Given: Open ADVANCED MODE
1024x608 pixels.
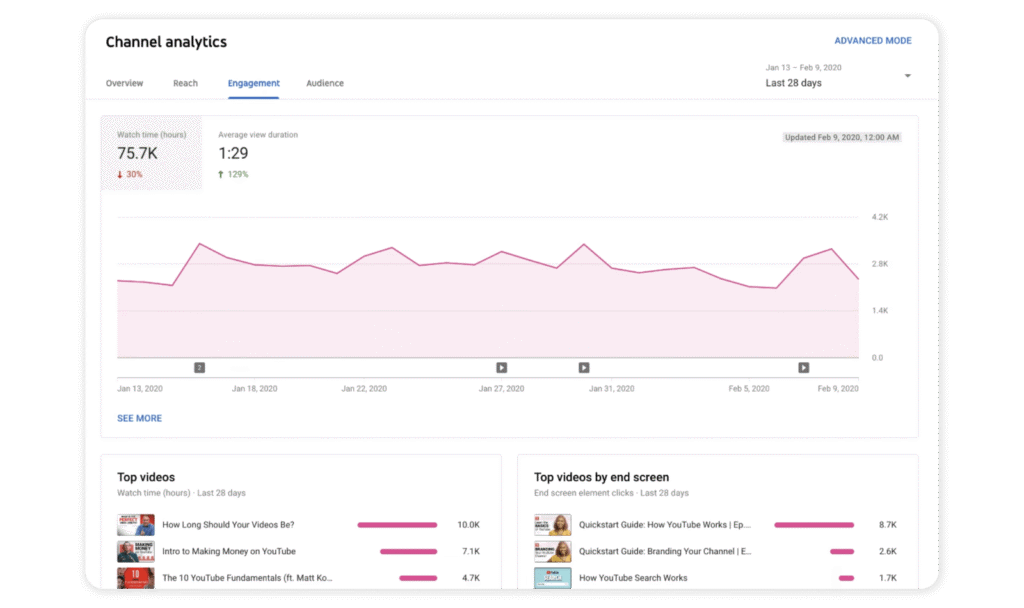Looking at the screenshot, I should point(872,41).
